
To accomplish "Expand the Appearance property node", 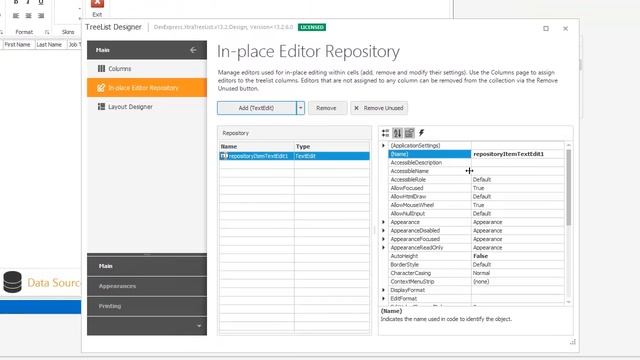I will pyautogui.click(x=383, y=222).
